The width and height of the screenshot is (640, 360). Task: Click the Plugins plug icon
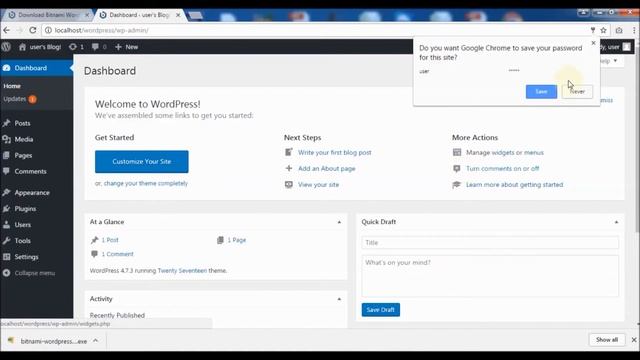[x=6, y=209]
